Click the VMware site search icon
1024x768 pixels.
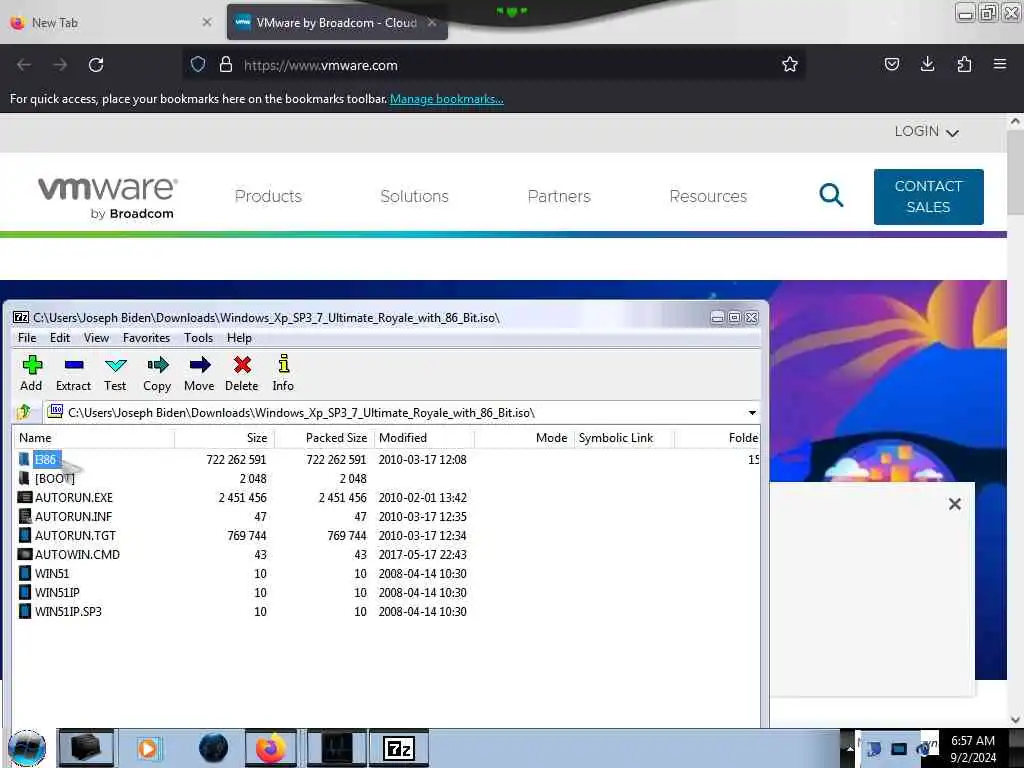coord(831,195)
